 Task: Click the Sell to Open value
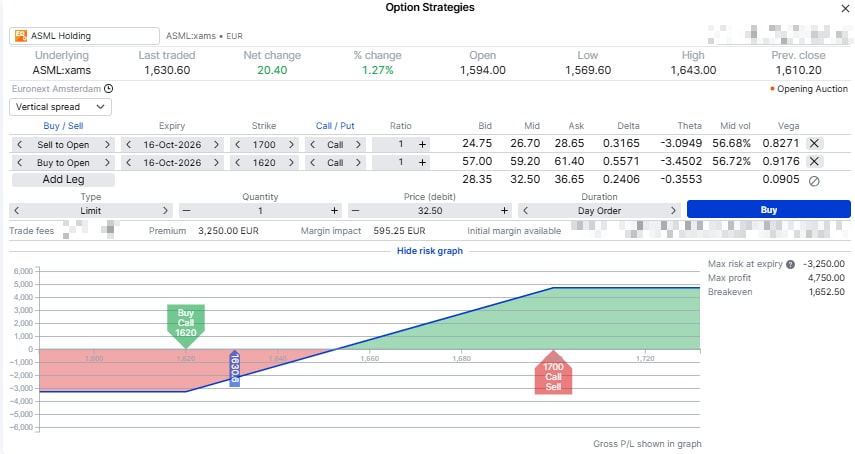[63, 144]
